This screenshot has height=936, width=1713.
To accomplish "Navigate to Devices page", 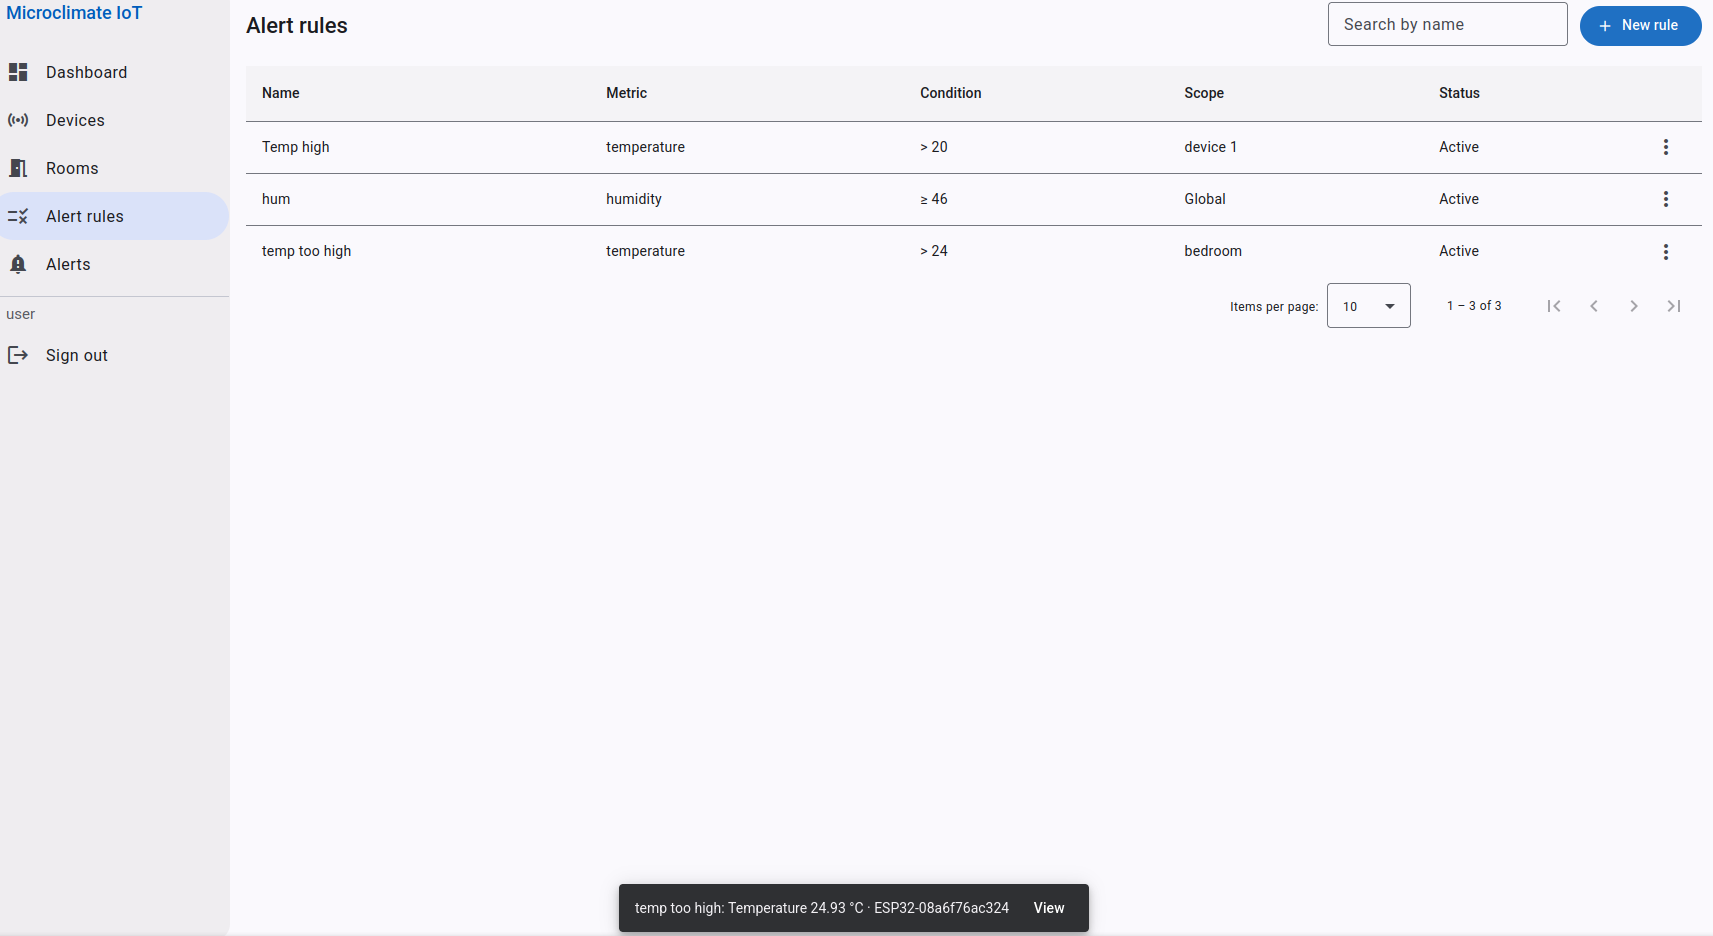I will 114,120.
